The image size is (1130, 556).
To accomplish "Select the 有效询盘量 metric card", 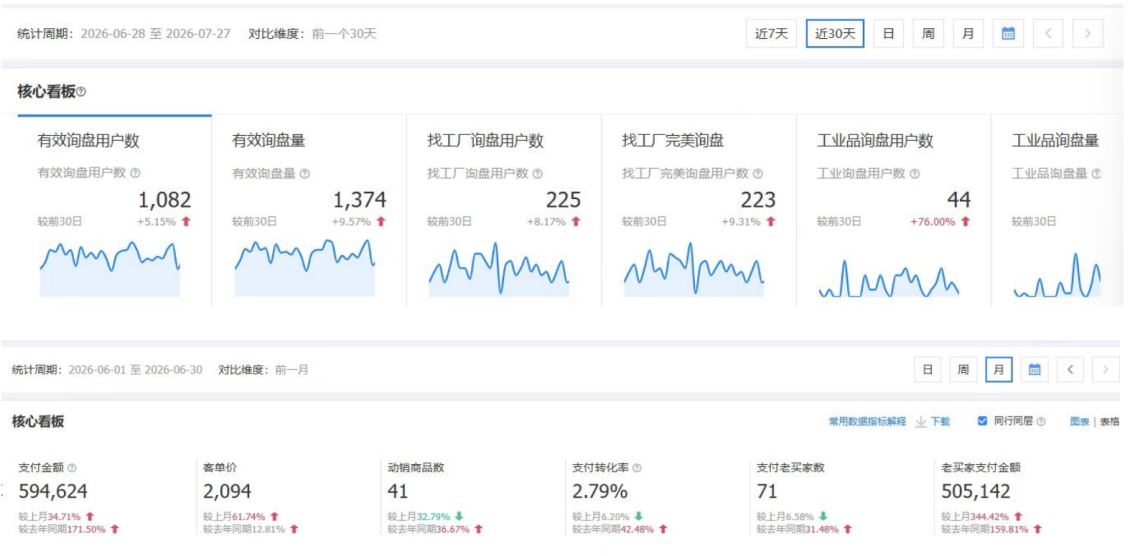I will click(309, 210).
